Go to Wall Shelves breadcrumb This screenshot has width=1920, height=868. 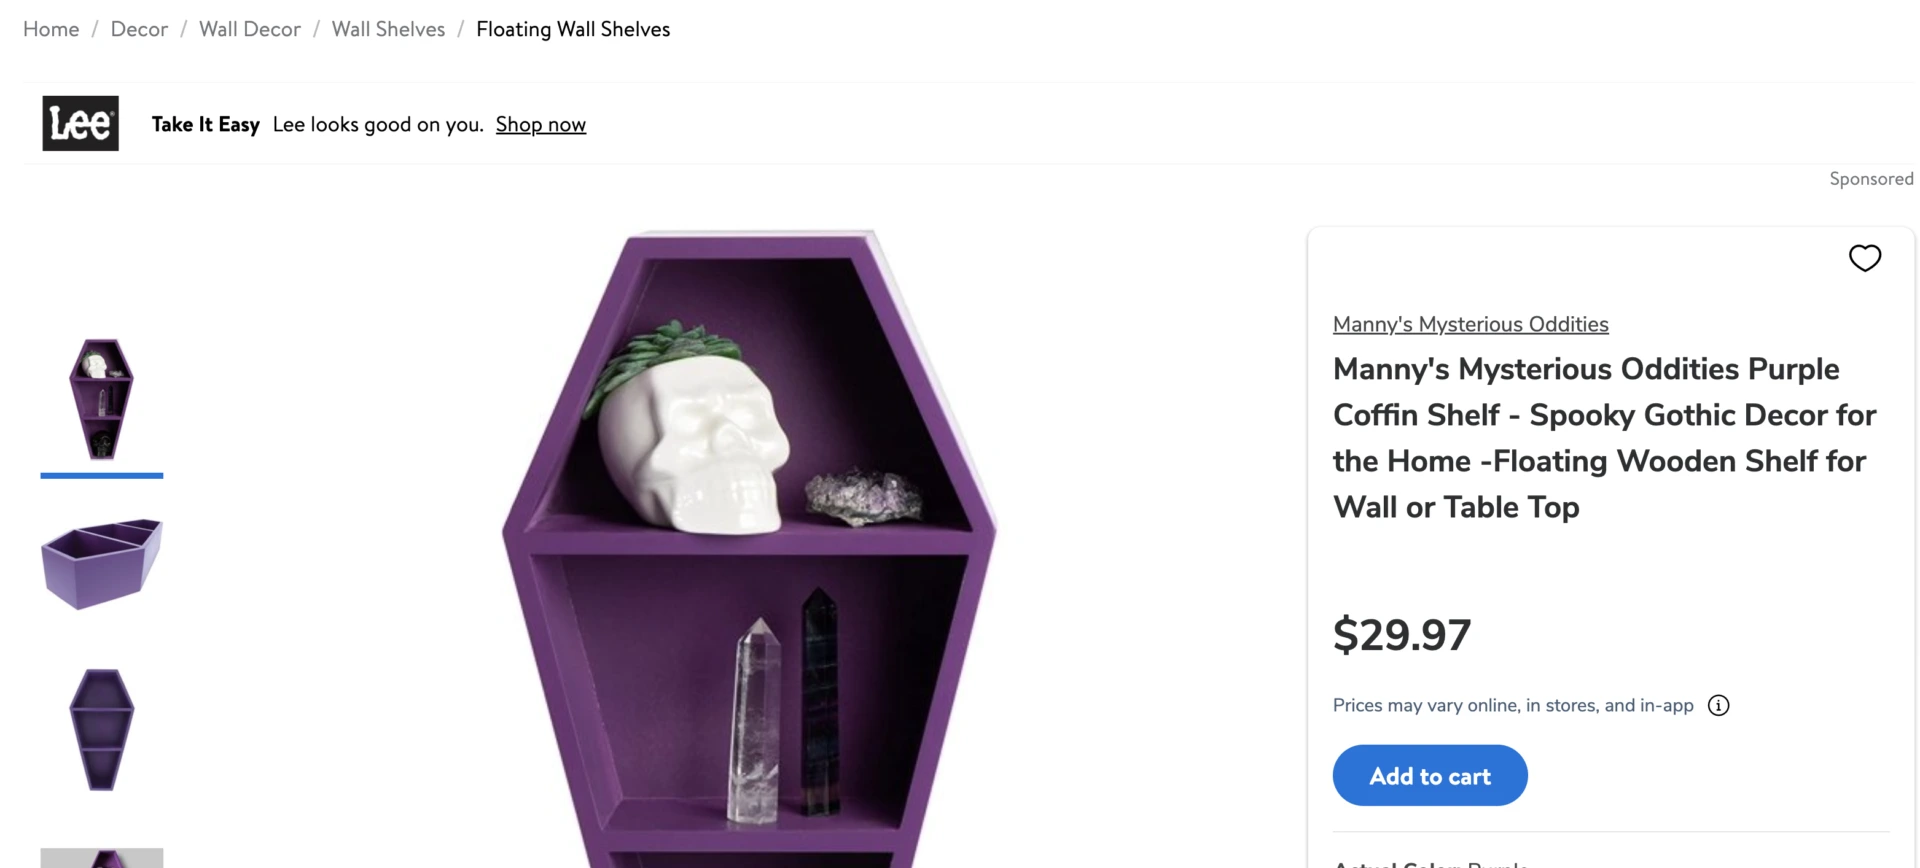click(388, 29)
